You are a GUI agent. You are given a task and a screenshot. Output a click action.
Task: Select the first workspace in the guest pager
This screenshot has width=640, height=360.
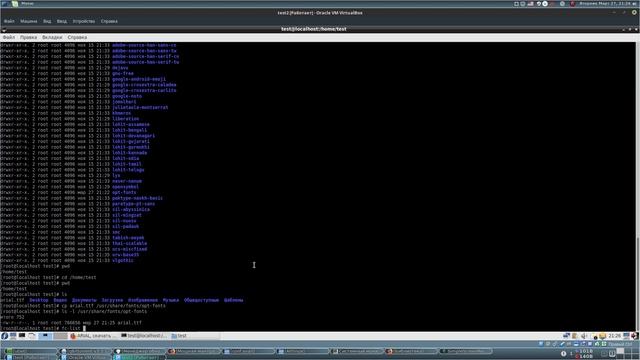45,336
